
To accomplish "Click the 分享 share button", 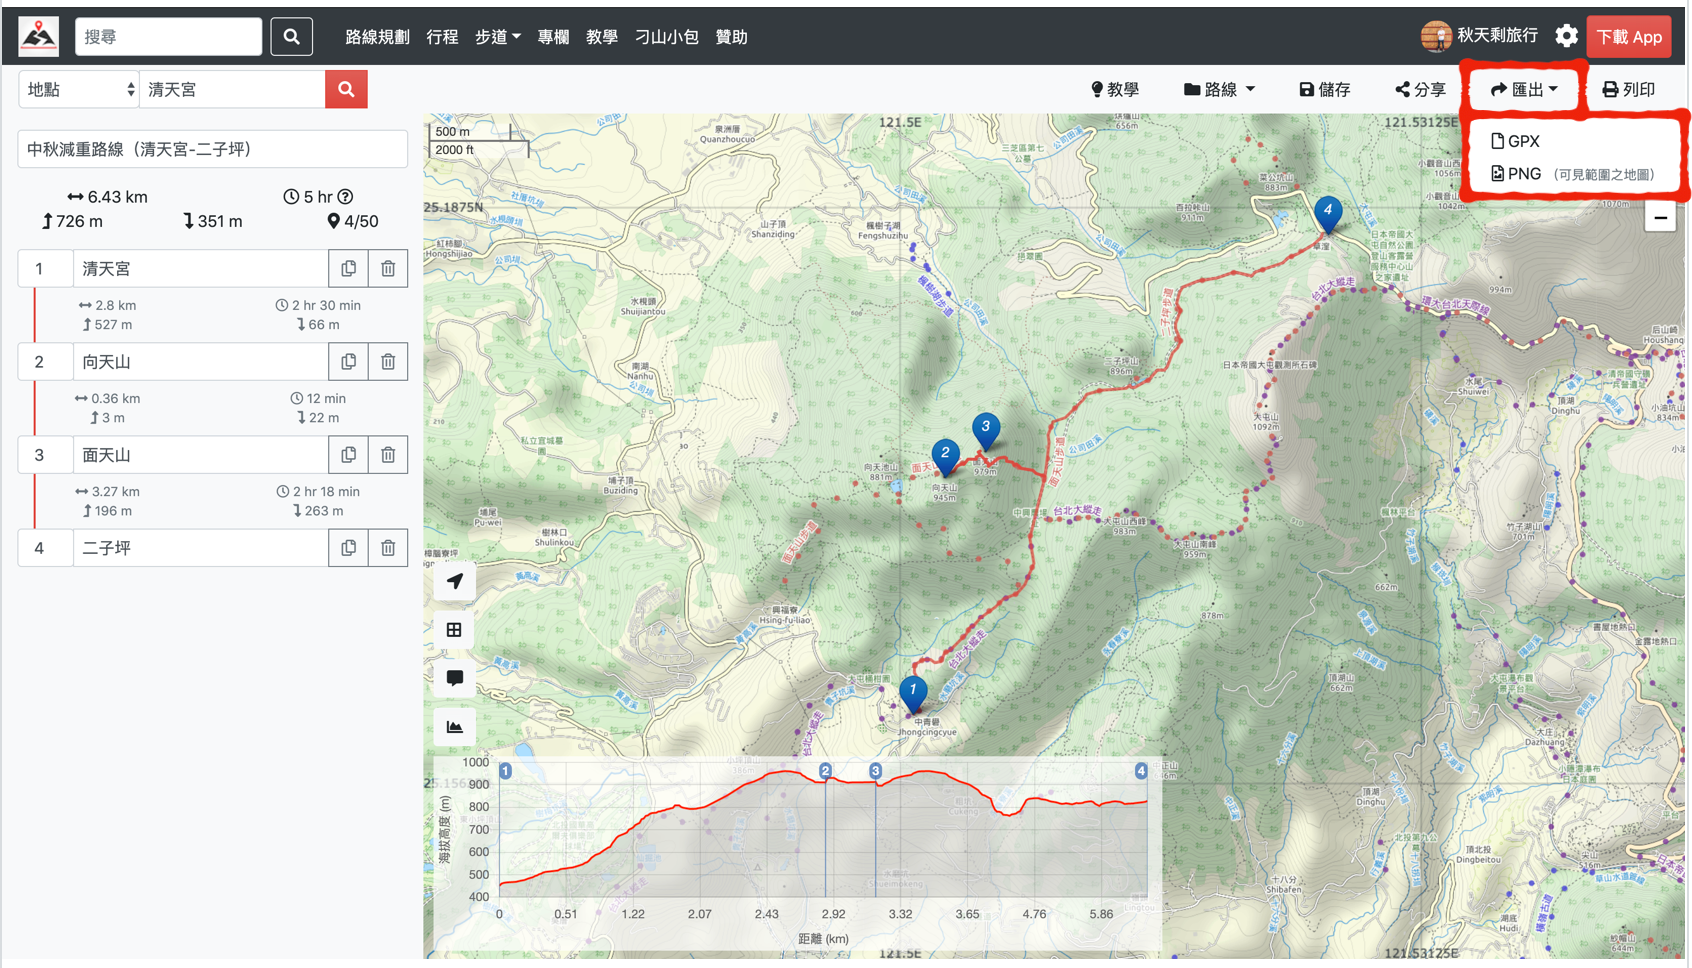I will coord(1421,89).
